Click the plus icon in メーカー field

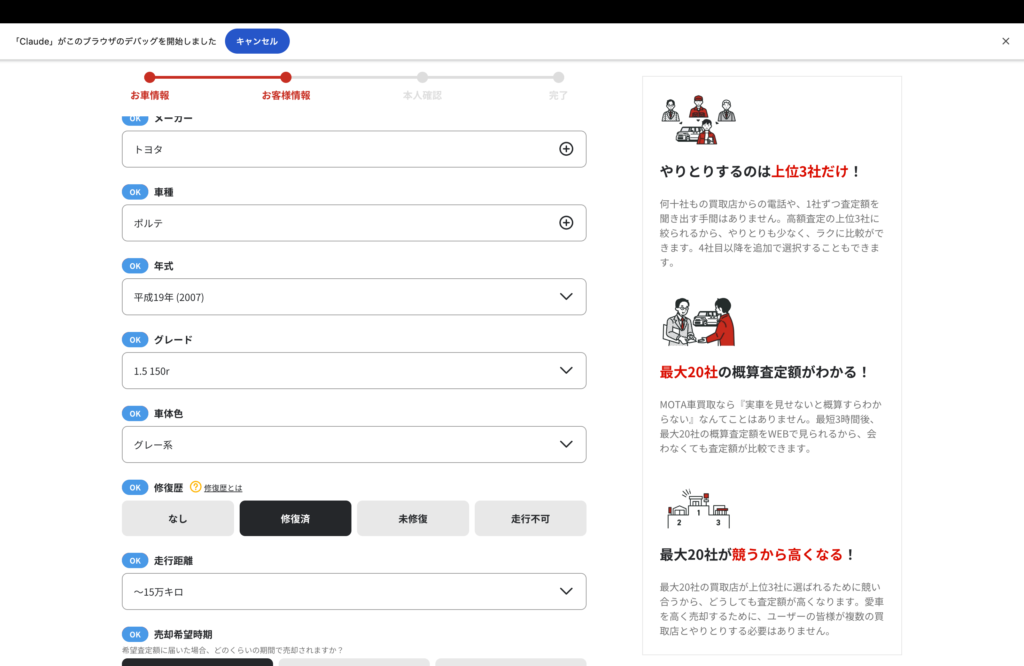[x=566, y=149]
